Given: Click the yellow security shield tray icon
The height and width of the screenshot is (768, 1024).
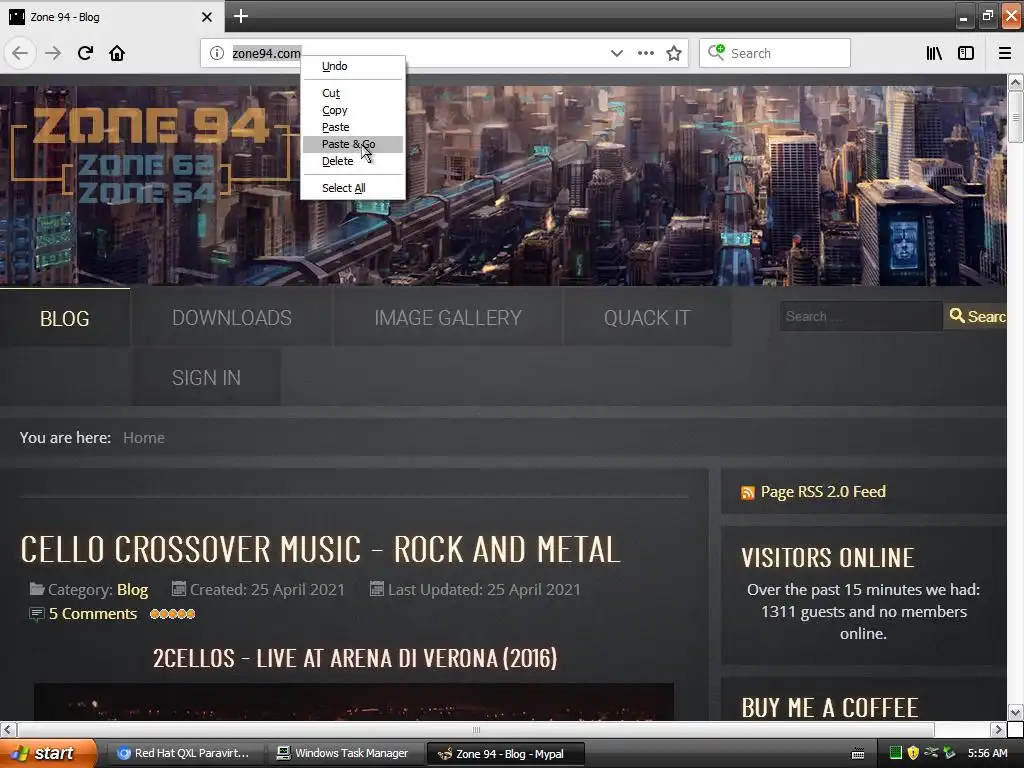Looking at the screenshot, I should [x=913, y=753].
